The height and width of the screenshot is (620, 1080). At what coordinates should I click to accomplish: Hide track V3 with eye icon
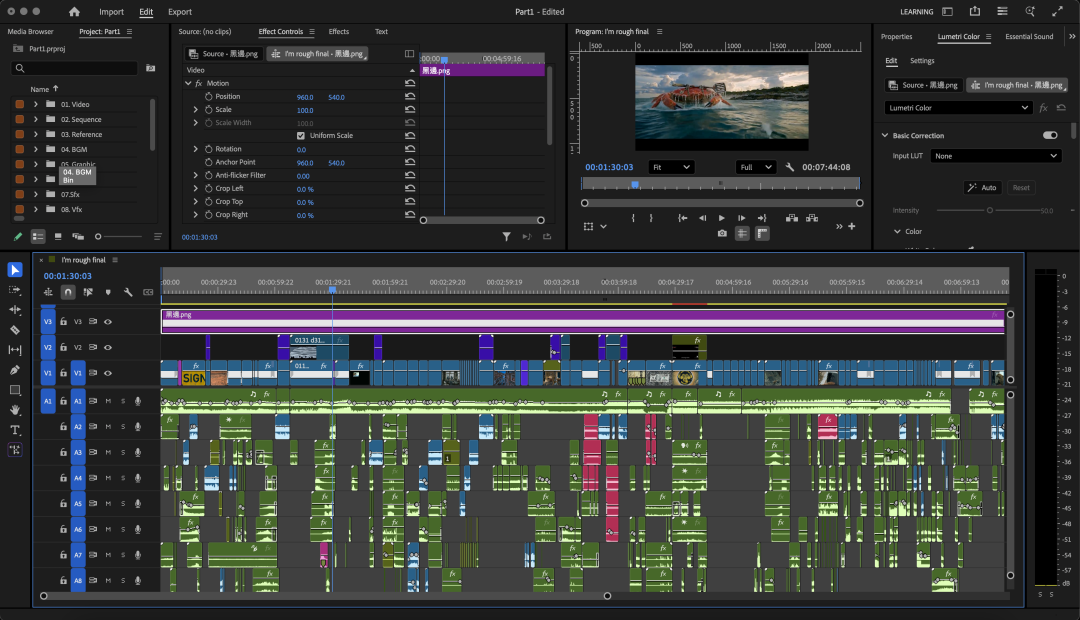[x=108, y=322]
